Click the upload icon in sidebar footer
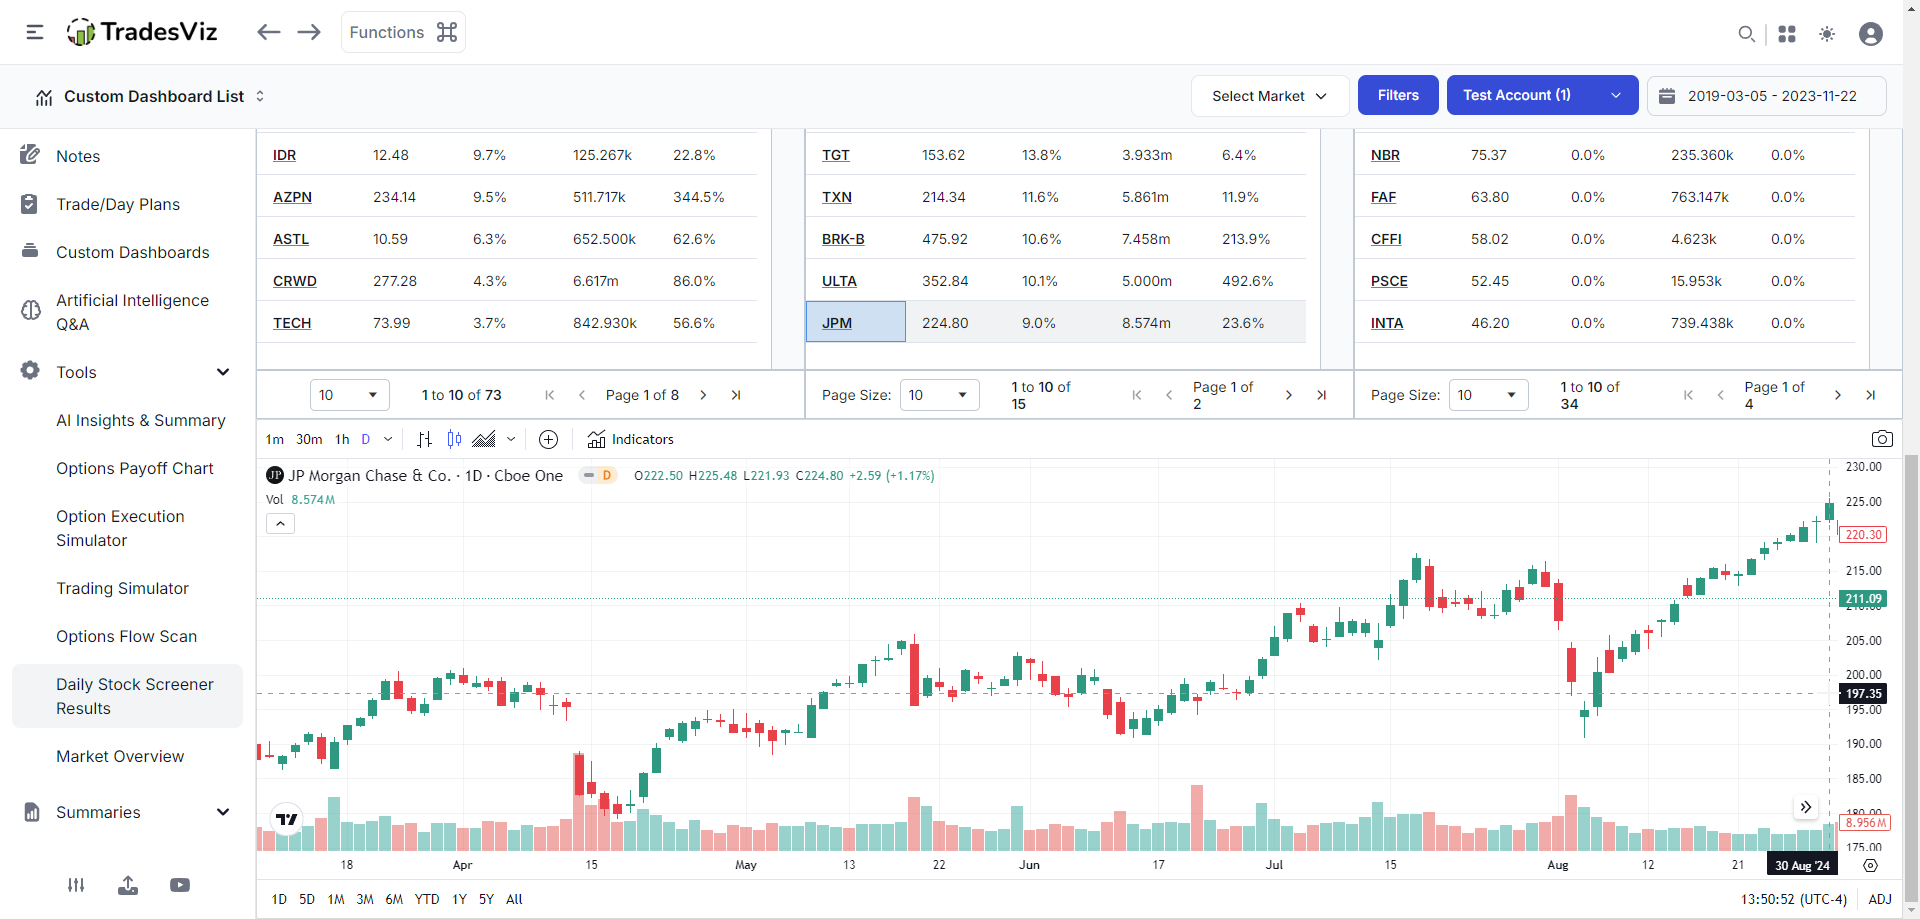The image size is (1920, 919). (128, 885)
